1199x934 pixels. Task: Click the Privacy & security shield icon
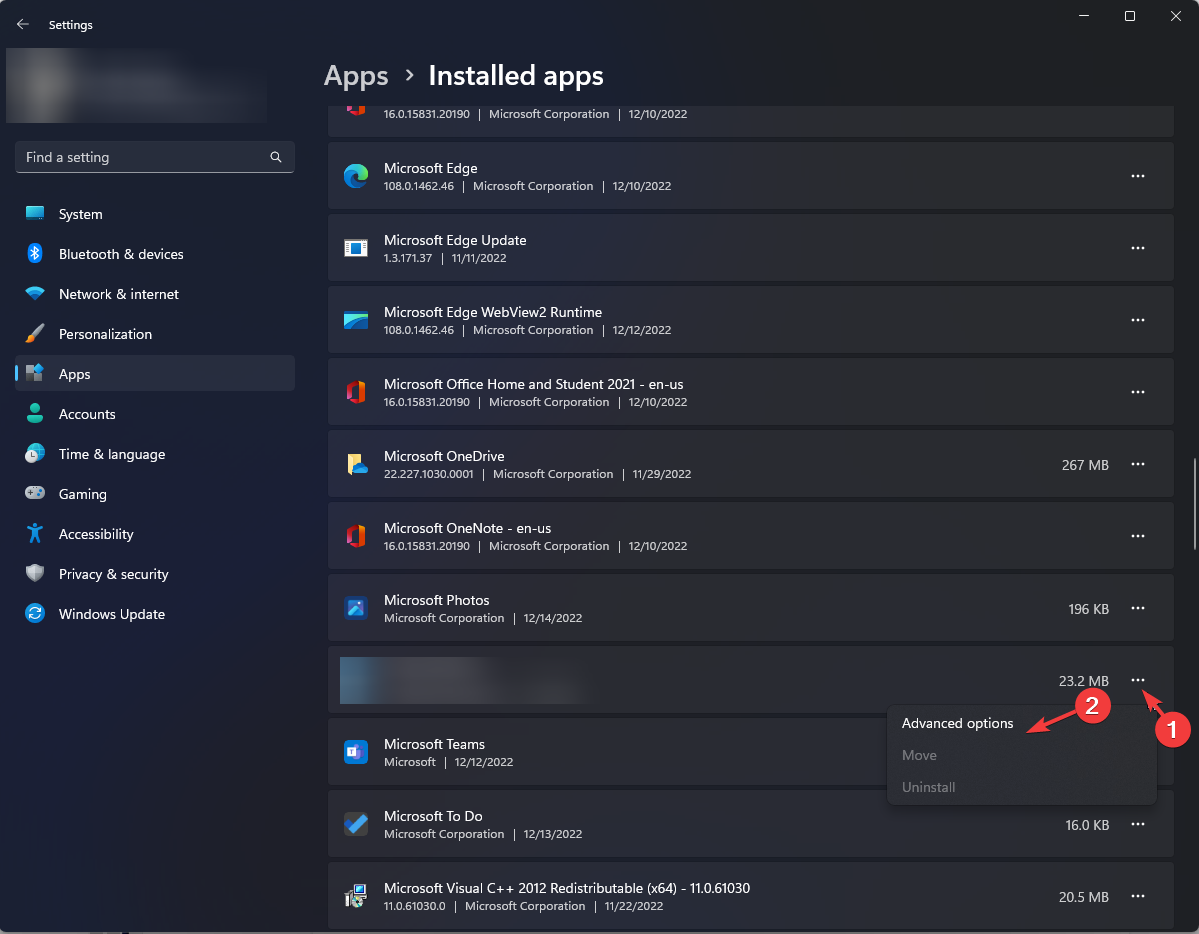click(34, 573)
